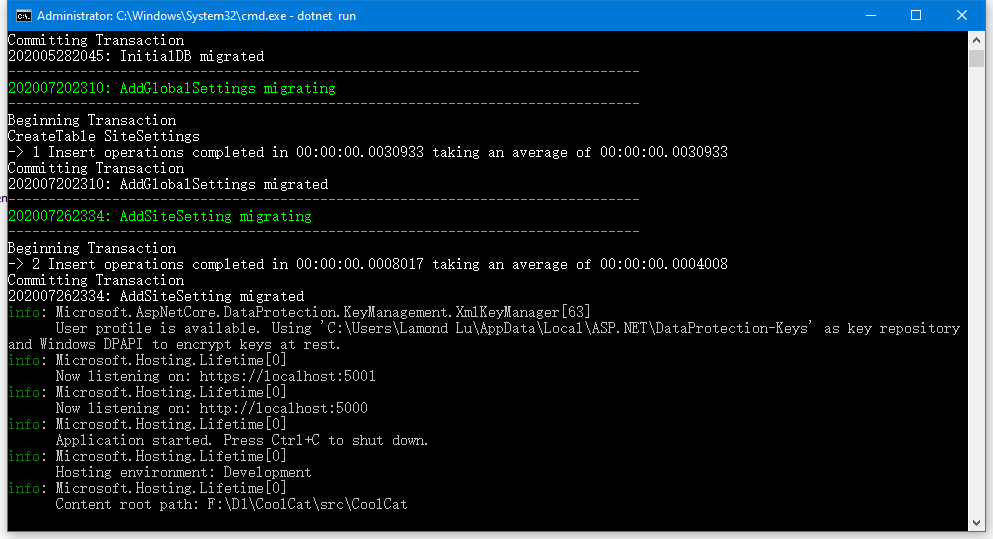This screenshot has width=993, height=539.
Task: Click the line '202007262334: AddSiteSetting migrated'
Action: [156, 296]
